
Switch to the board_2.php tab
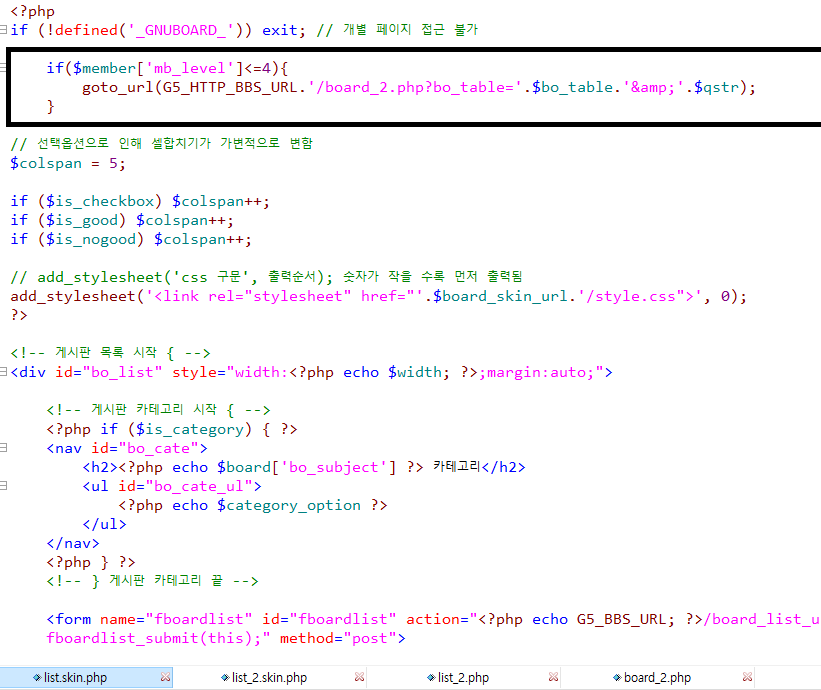coord(657,678)
